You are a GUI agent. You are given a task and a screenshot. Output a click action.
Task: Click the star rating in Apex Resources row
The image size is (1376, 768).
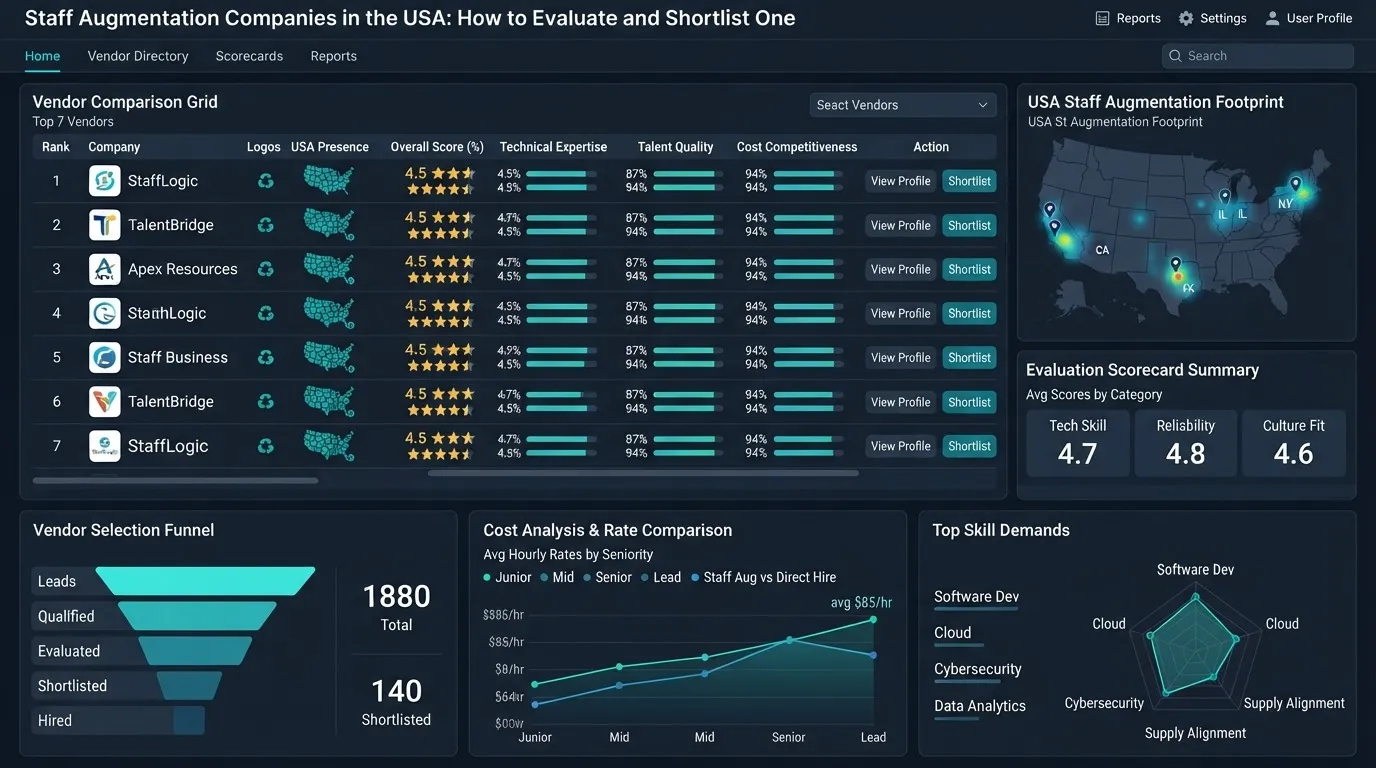tap(440, 269)
